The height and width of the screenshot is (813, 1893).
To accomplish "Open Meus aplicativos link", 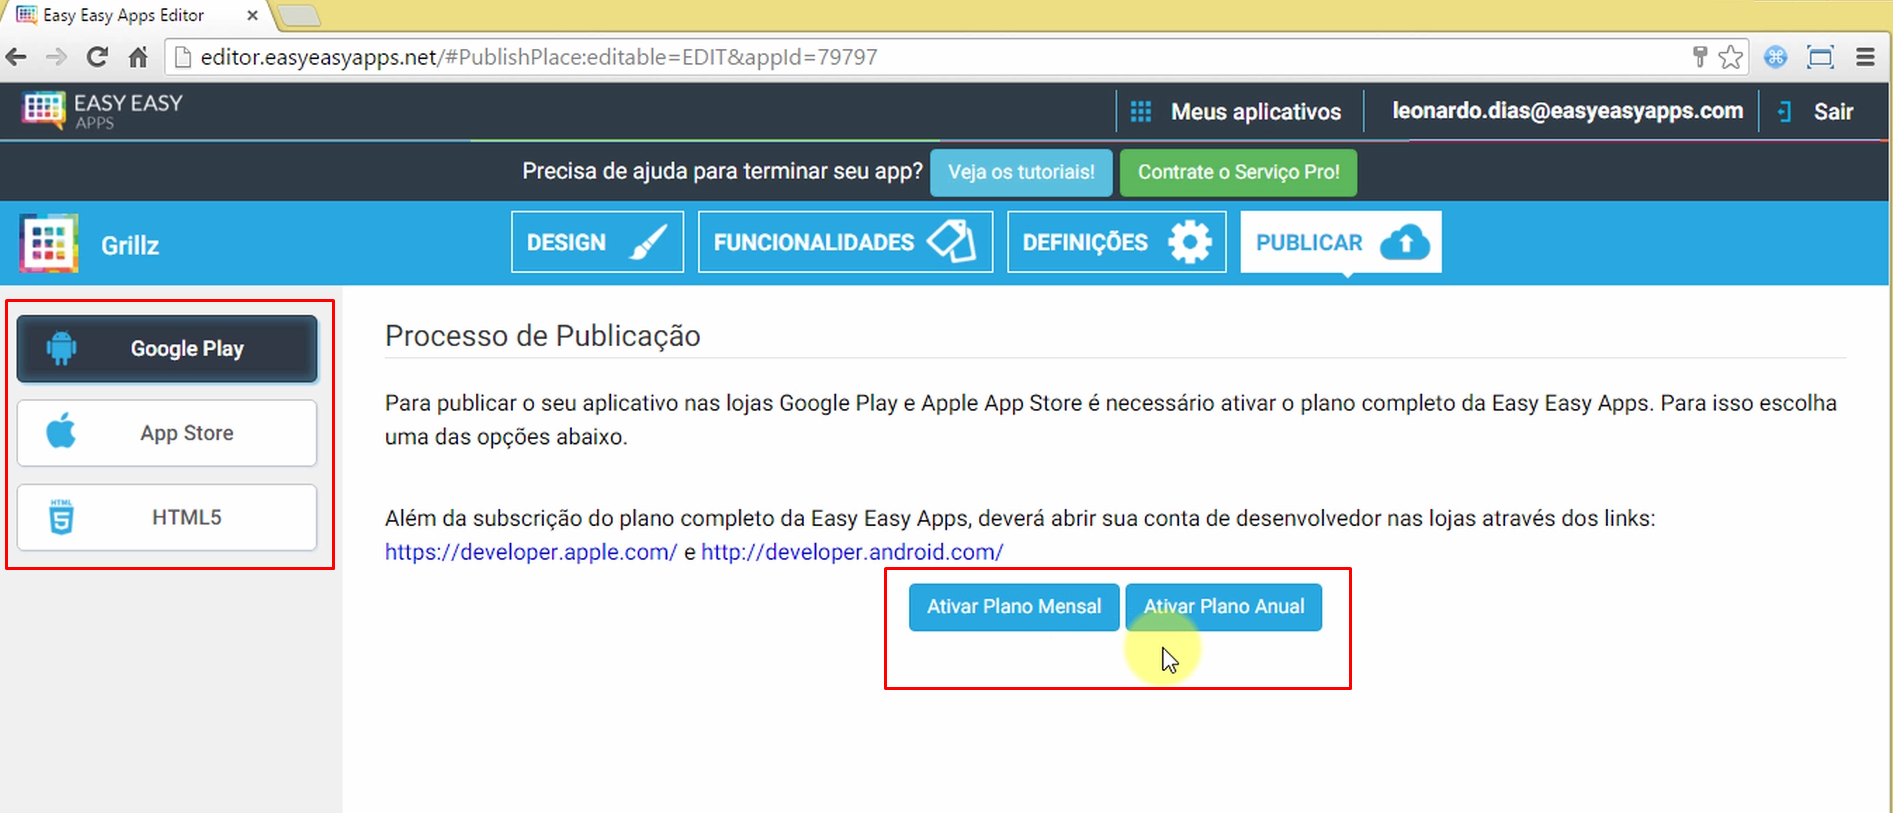I will [1256, 111].
